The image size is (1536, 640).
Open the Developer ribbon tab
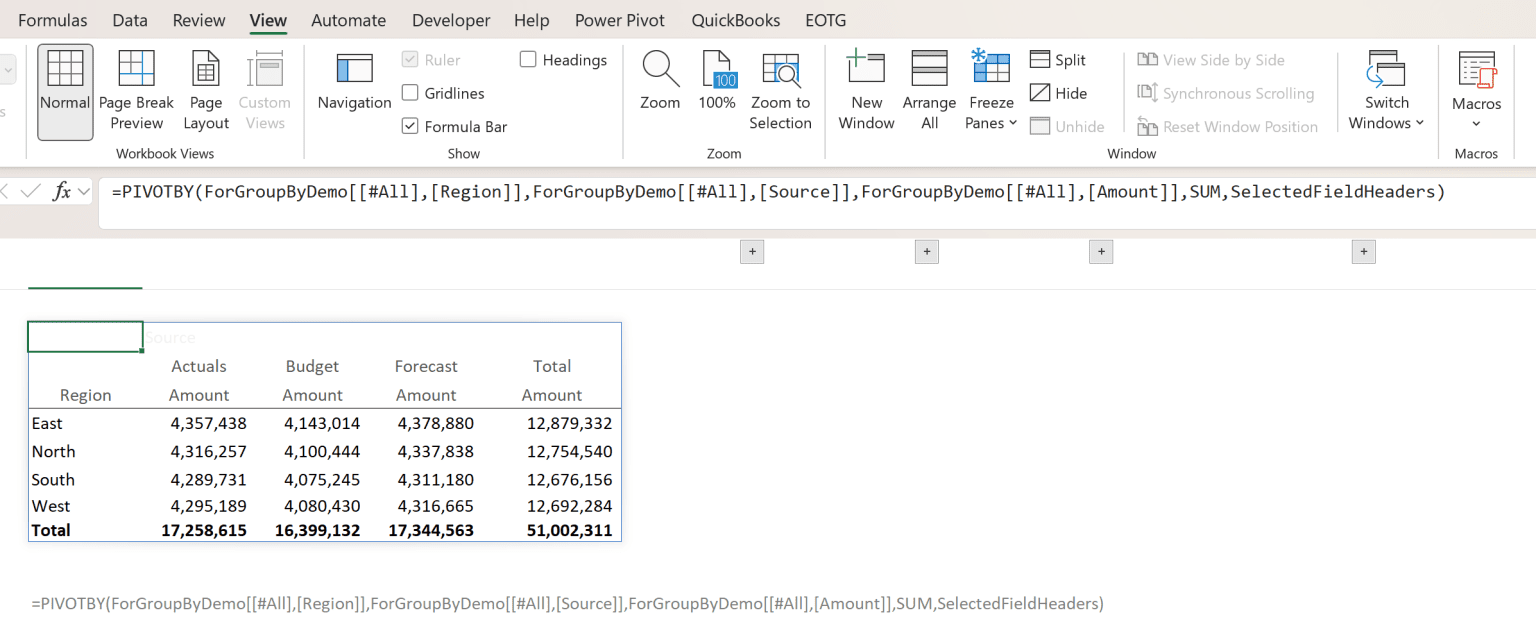451,20
